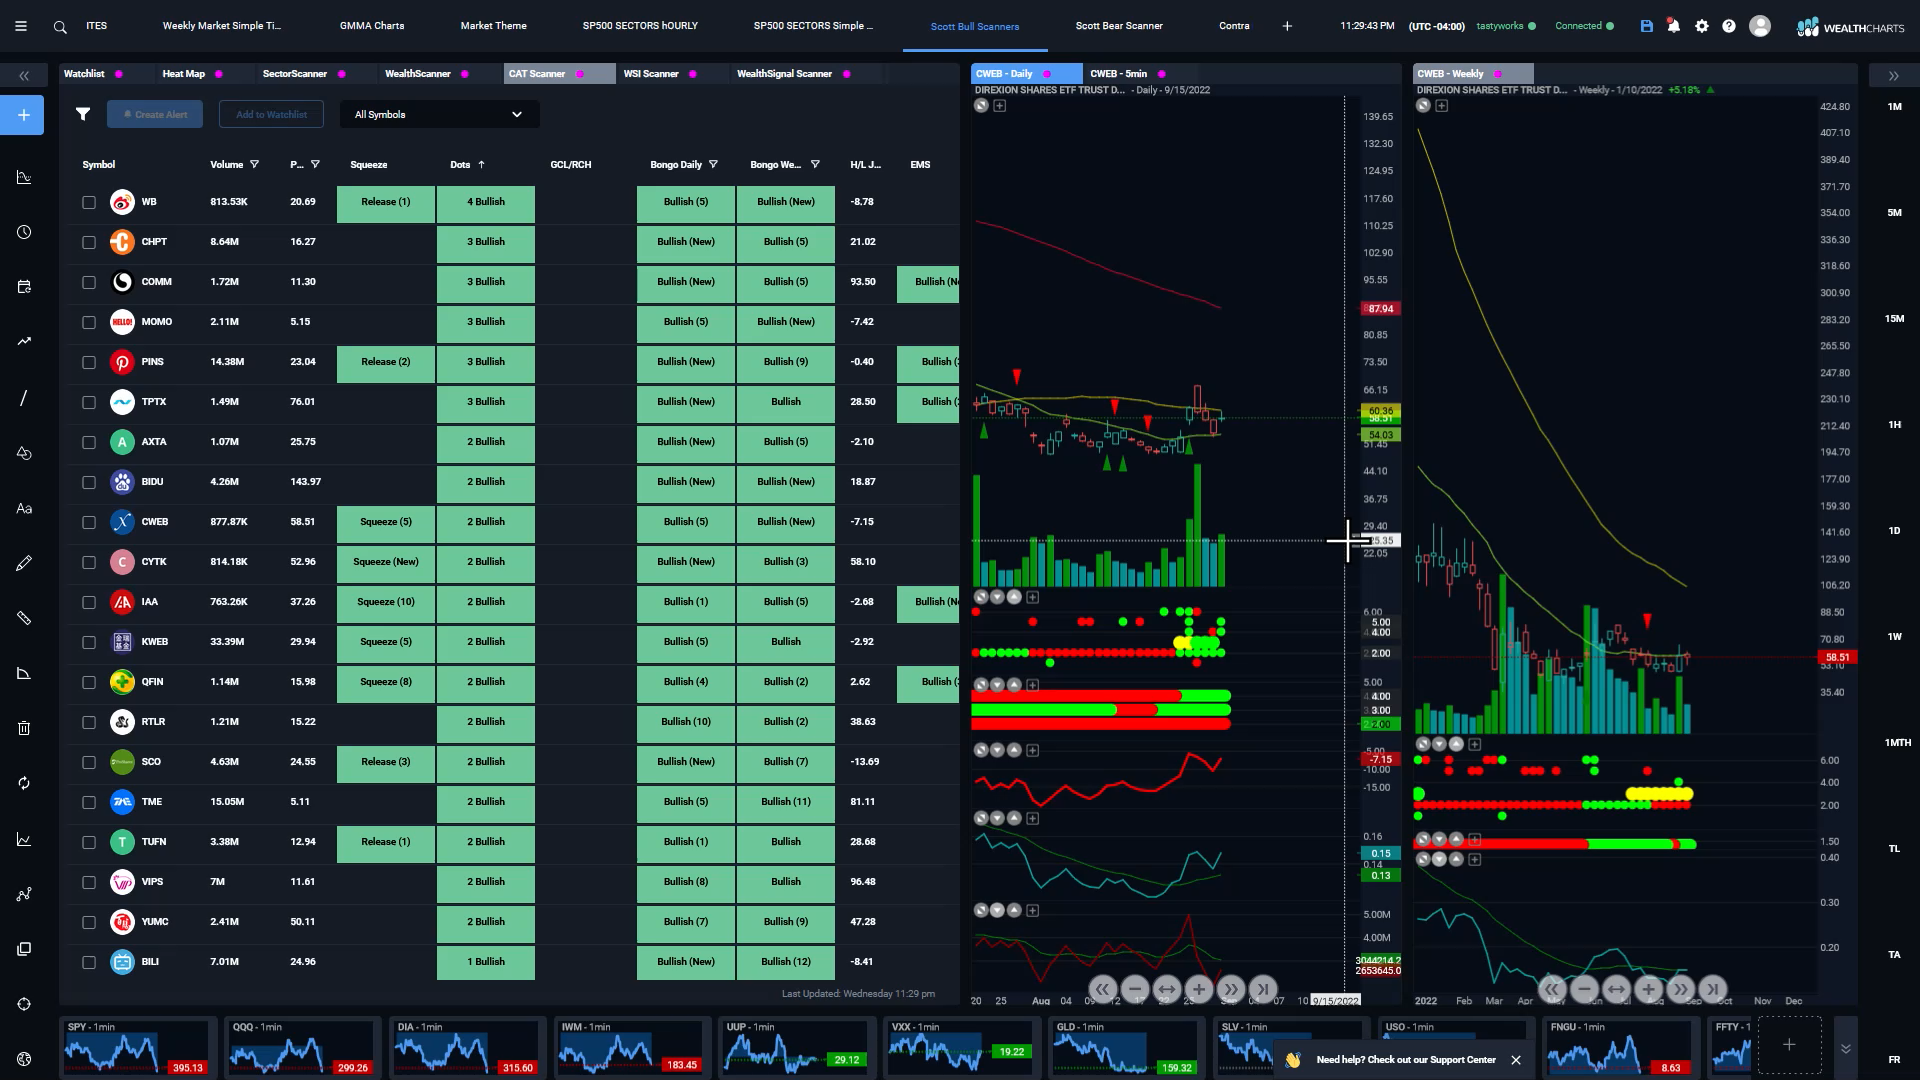This screenshot has width=1920, height=1080.
Task: Click the ruler measure tool in sidebar
Action: [24, 618]
